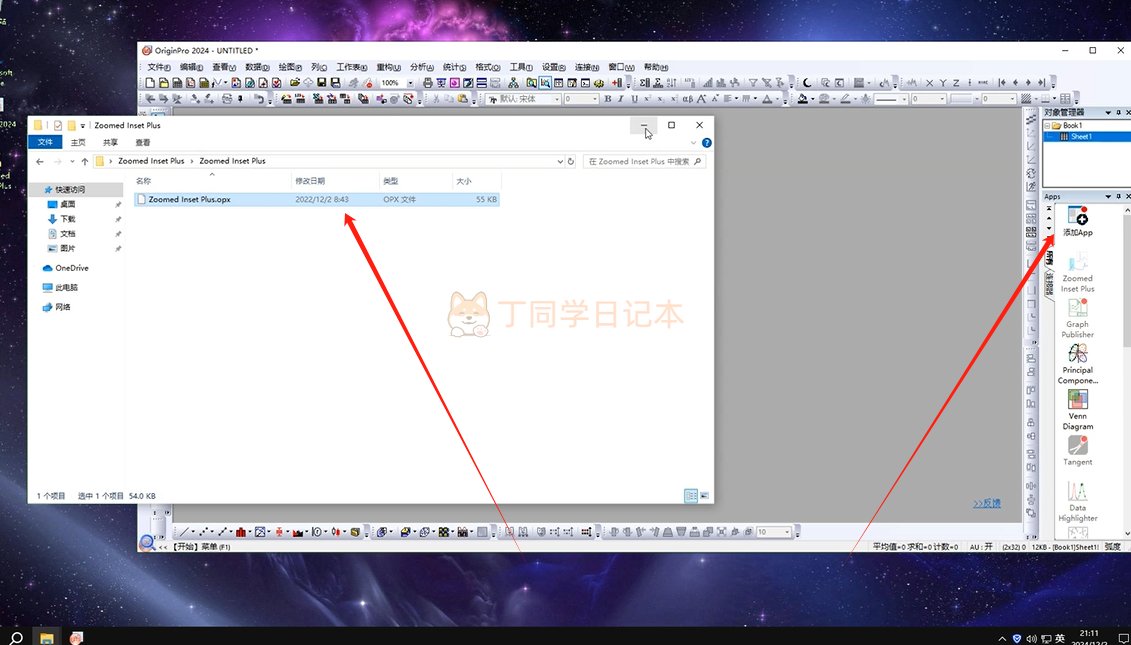This screenshot has width=1131, height=645.
Task: Switch to the 主页 tab in Explorer
Action: point(78,142)
